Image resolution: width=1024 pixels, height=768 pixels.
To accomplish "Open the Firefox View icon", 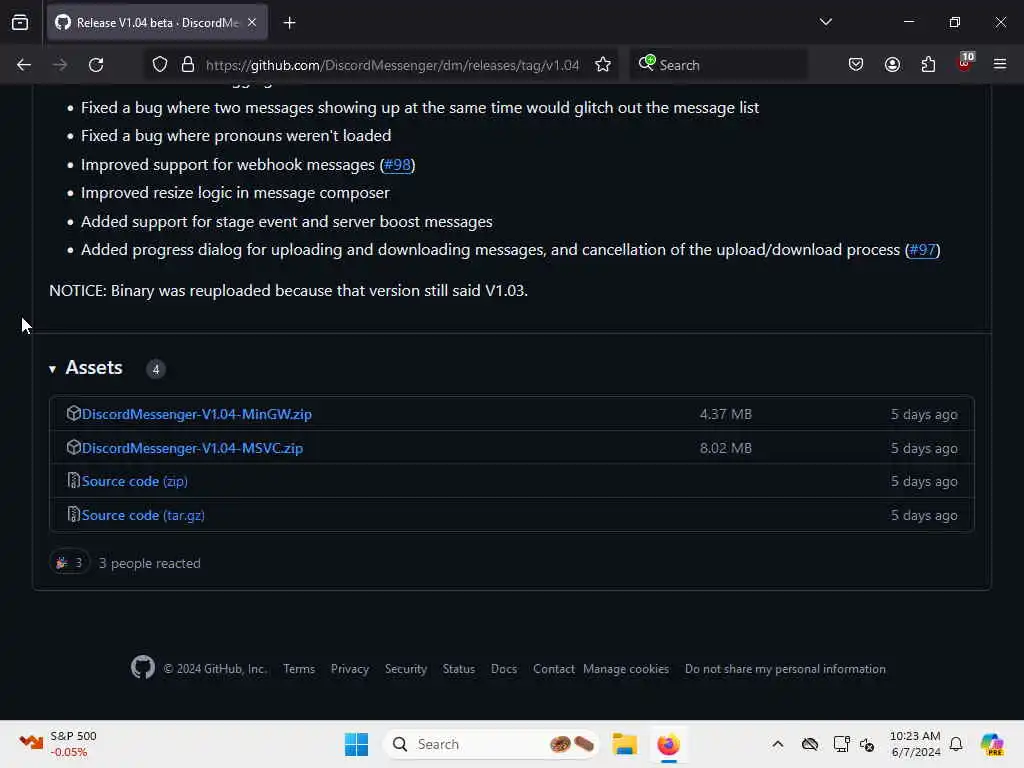I will [x=20, y=23].
